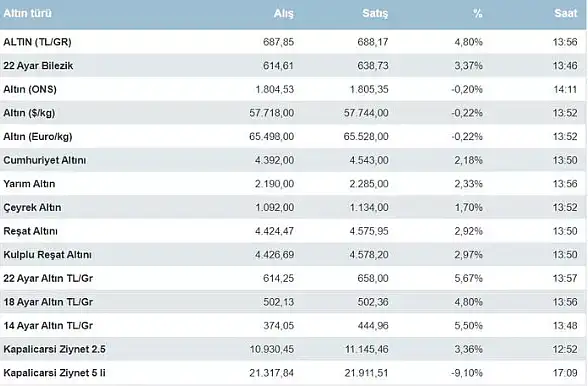Select the Altın ($/kg) row
The width and height of the screenshot is (588, 386).
point(293,113)
